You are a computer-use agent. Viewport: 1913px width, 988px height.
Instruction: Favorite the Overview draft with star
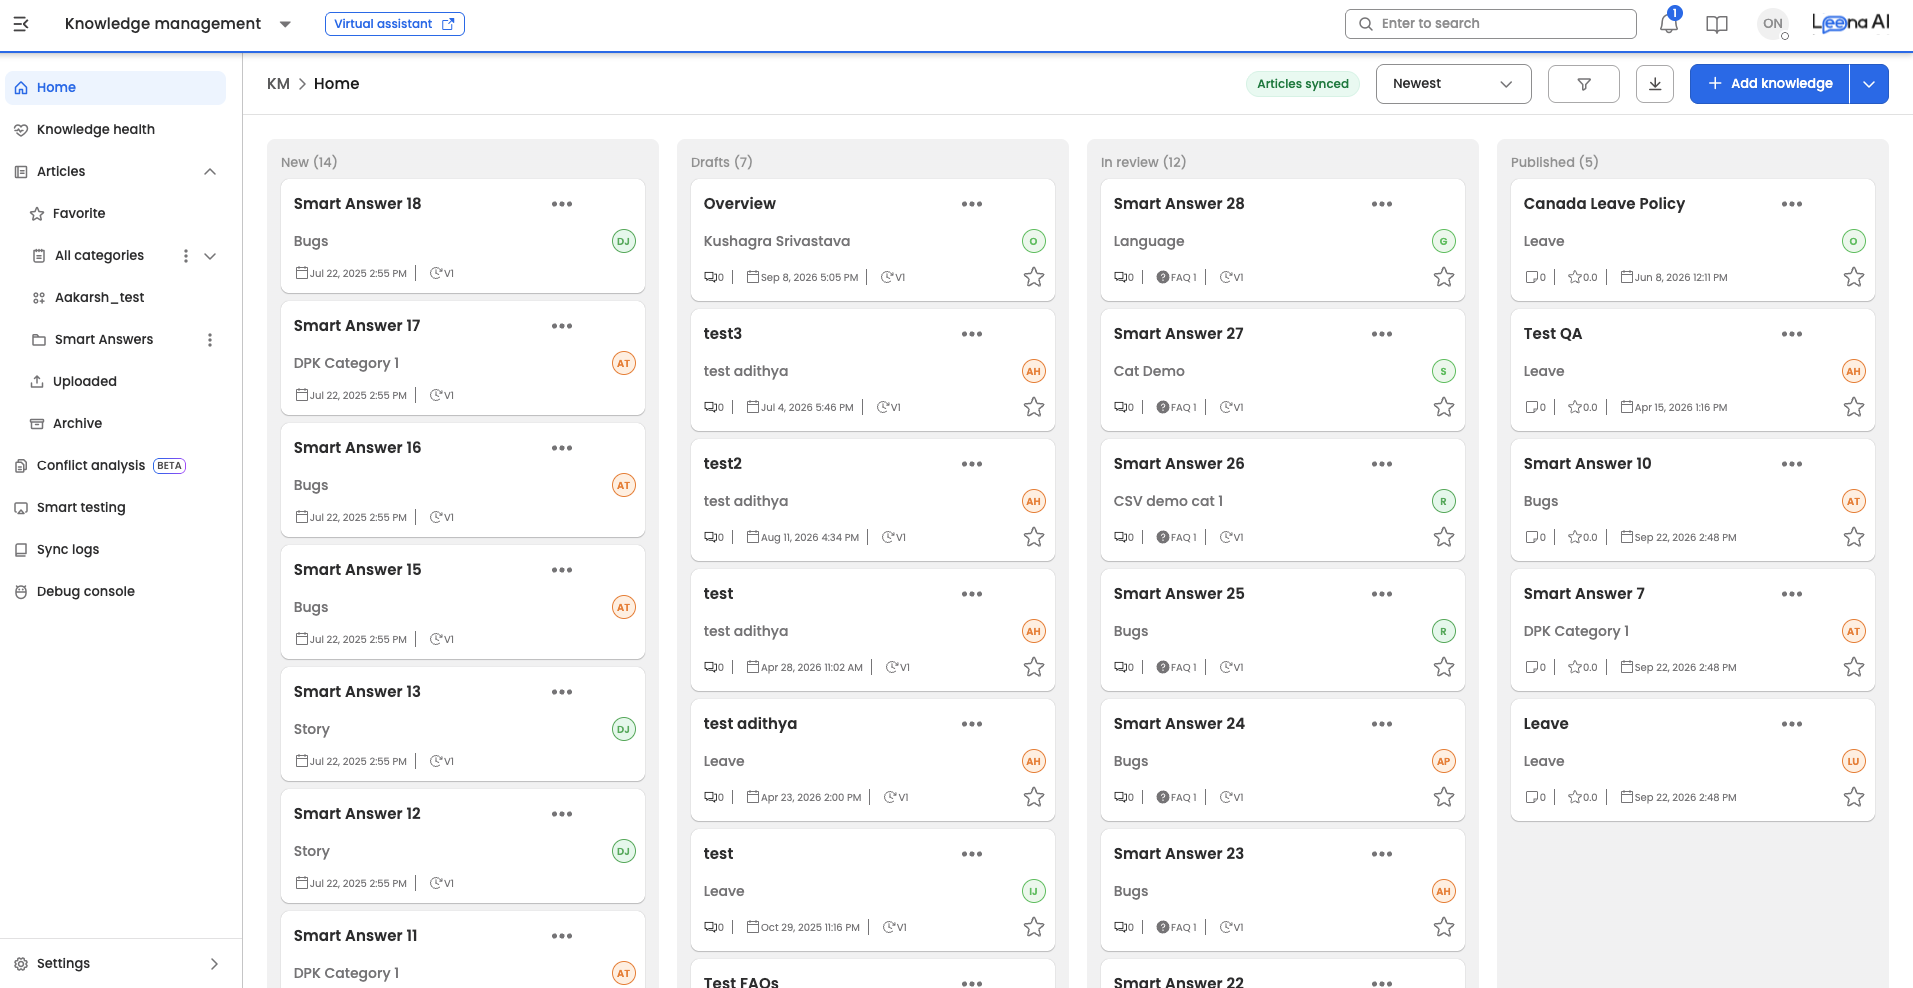(x=1034, y=277)
